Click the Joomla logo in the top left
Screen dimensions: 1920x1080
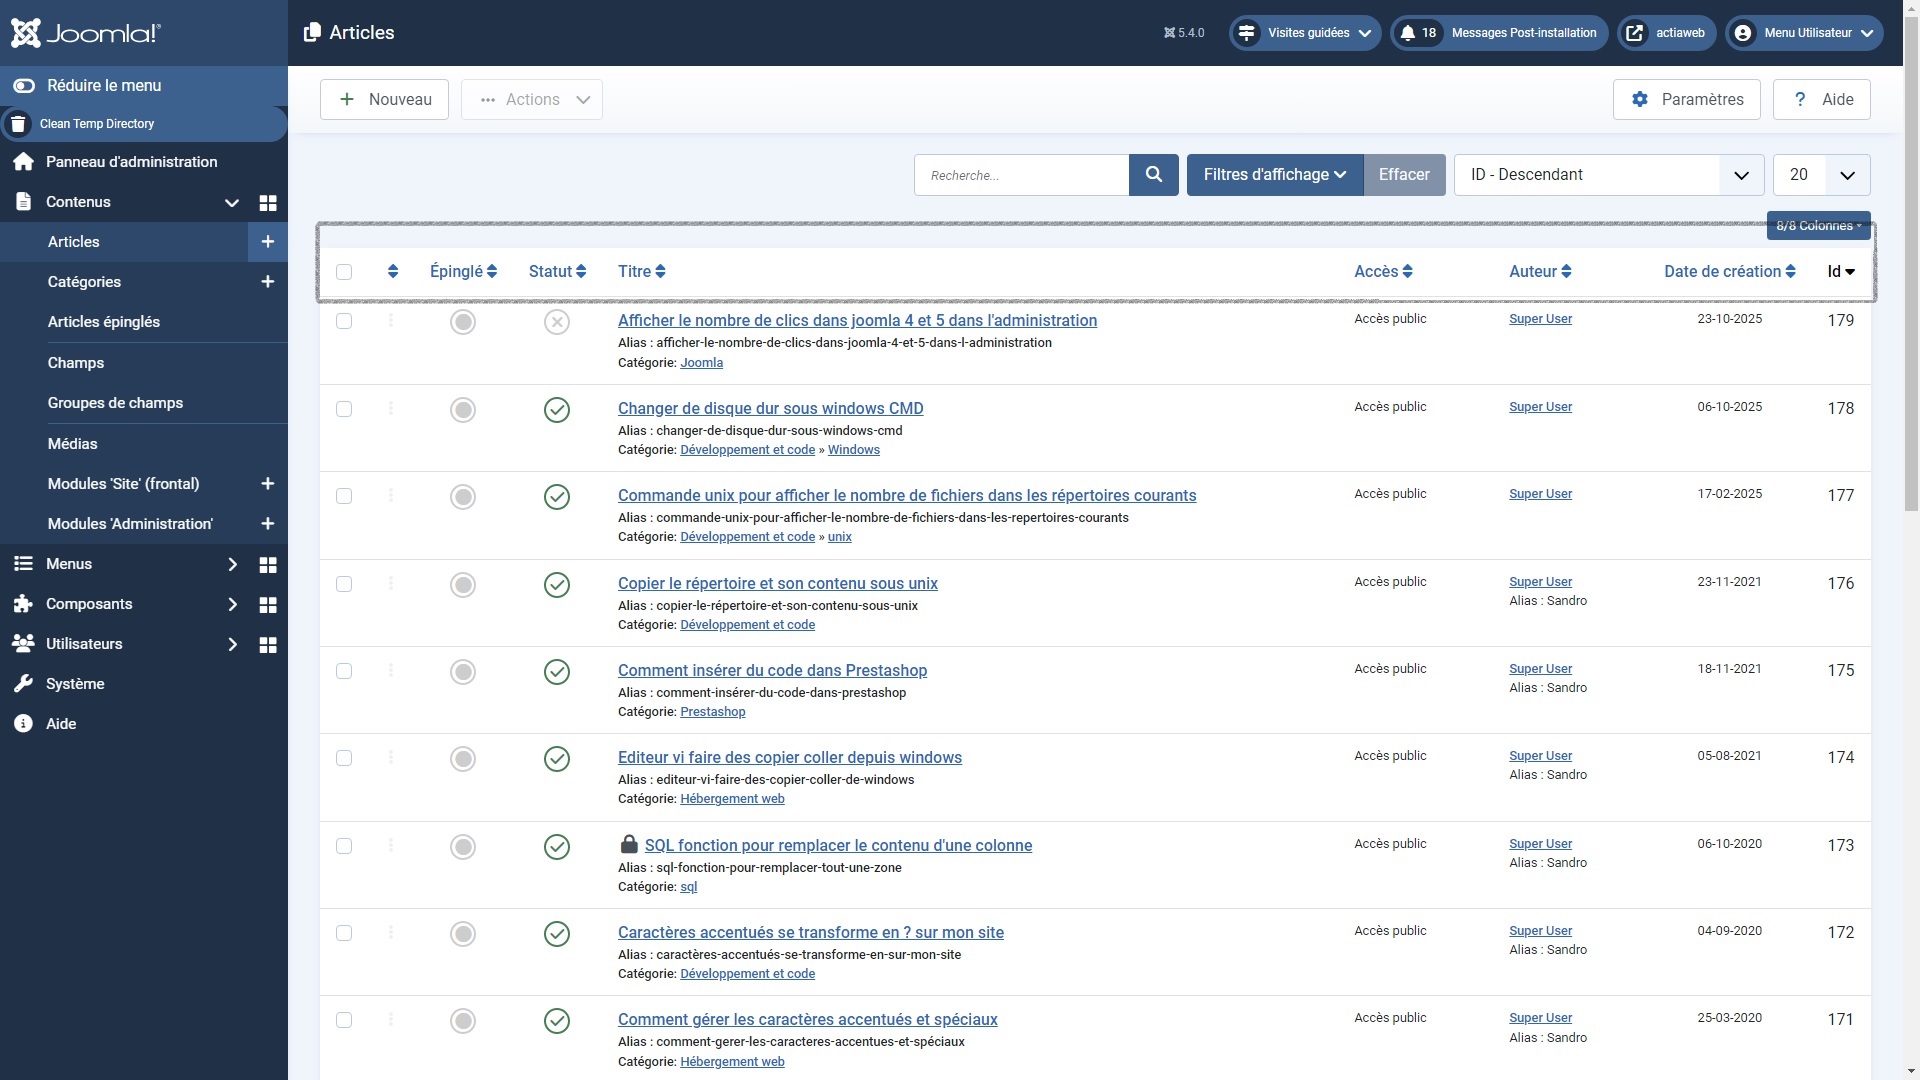(85, 32)
